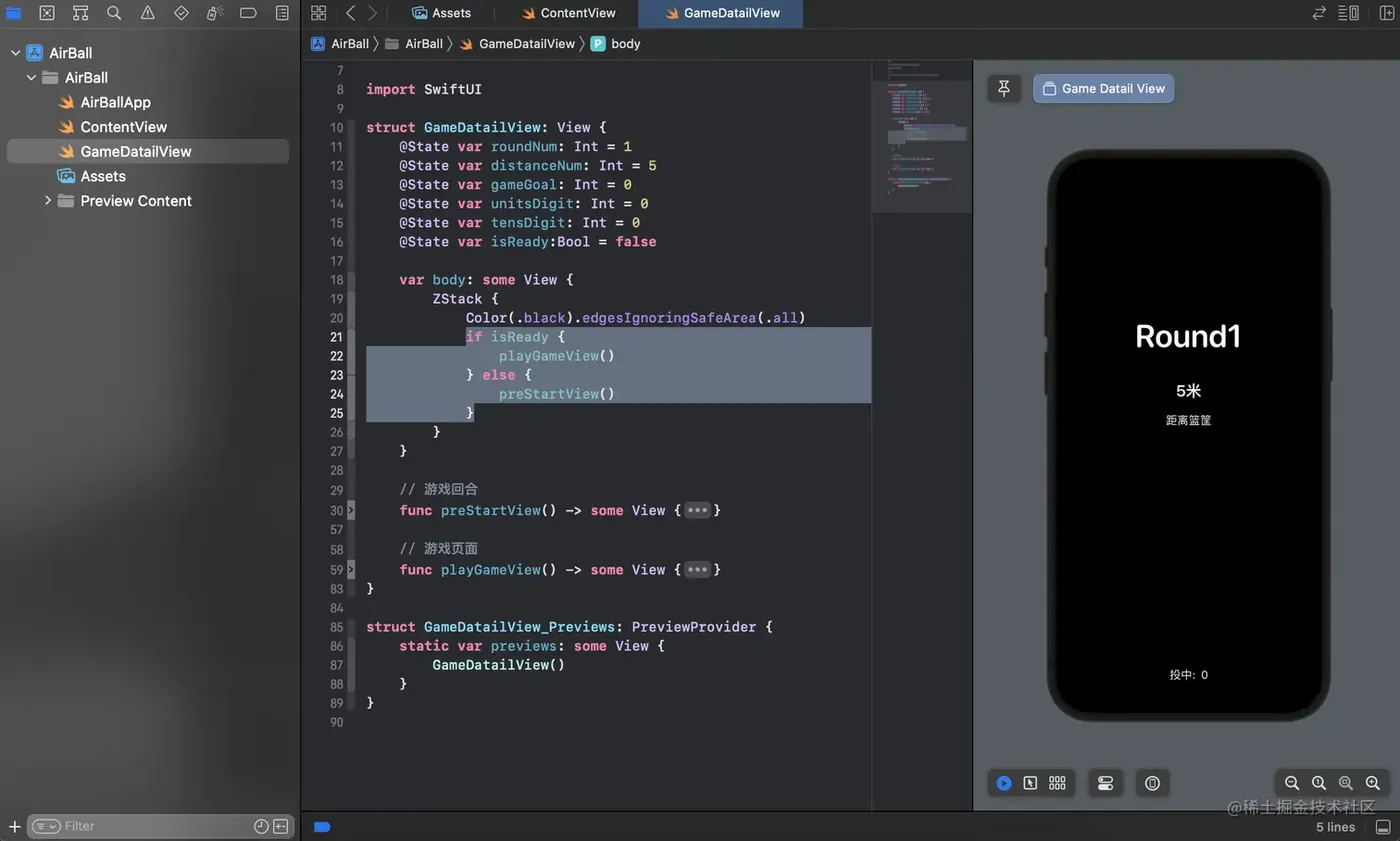Switch to the Assets editor tab
Screen dimensions: 1400x841
click(441, 13)
